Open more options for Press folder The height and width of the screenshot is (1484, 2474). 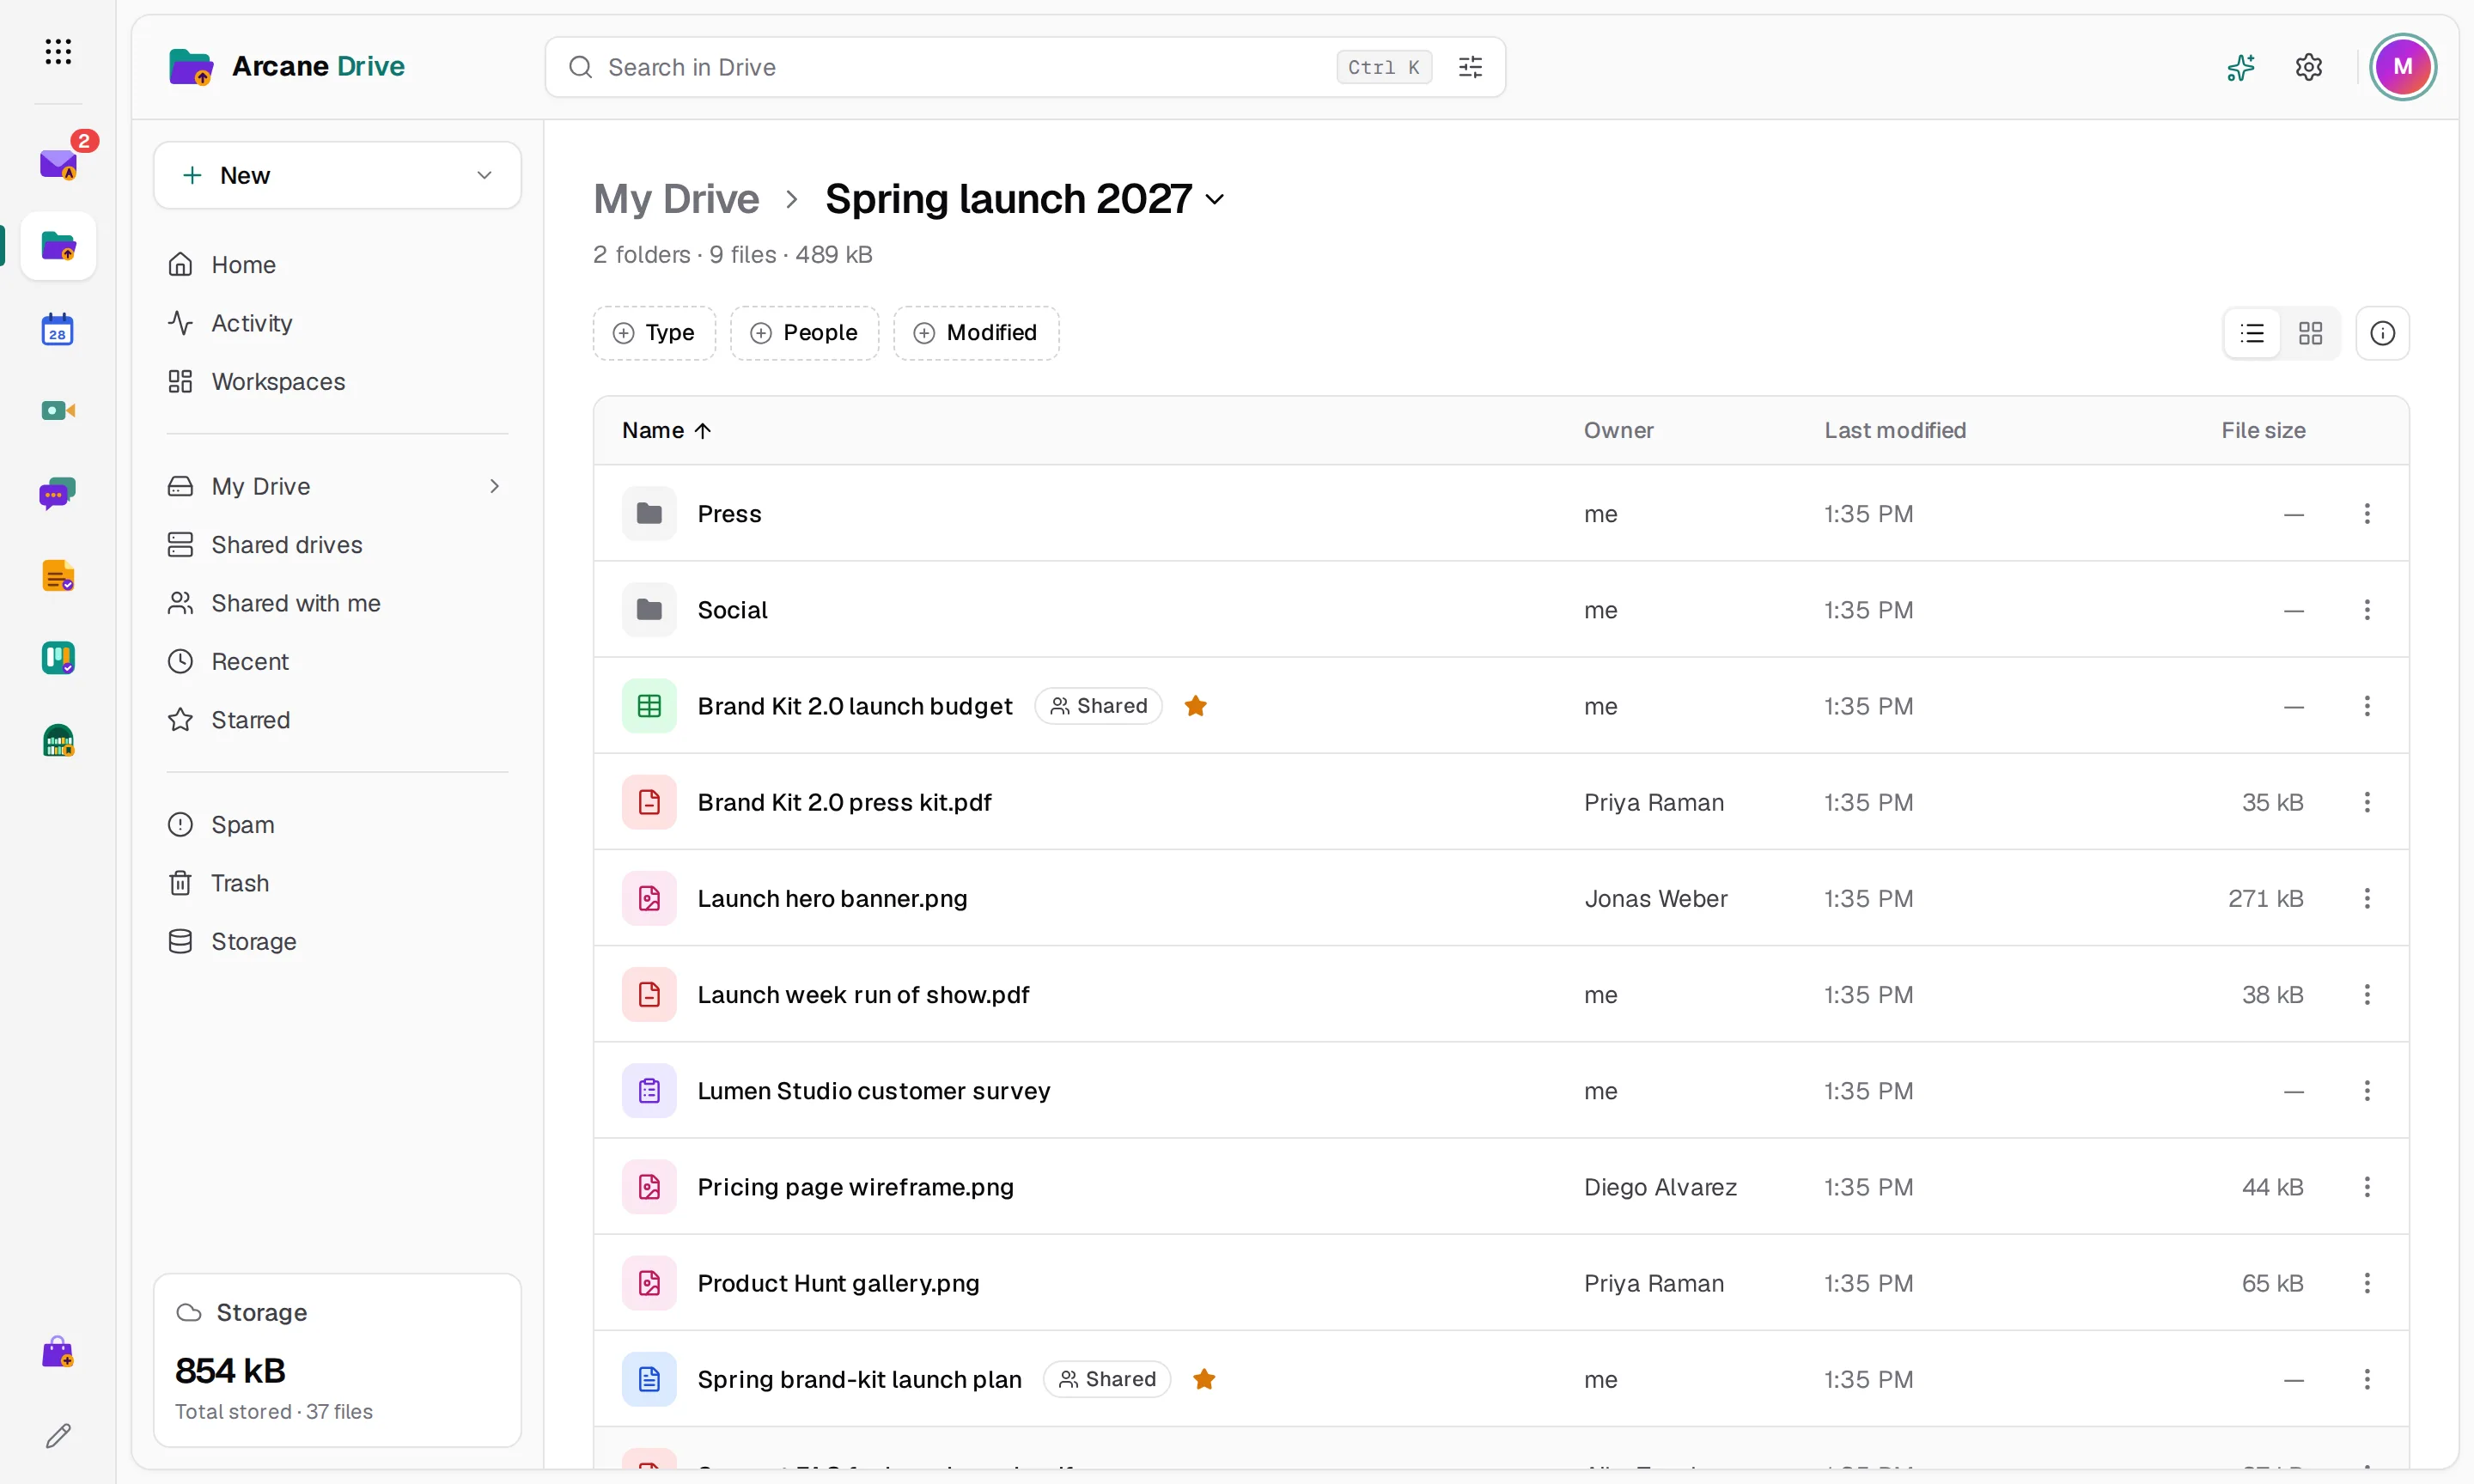point(2367,513)
